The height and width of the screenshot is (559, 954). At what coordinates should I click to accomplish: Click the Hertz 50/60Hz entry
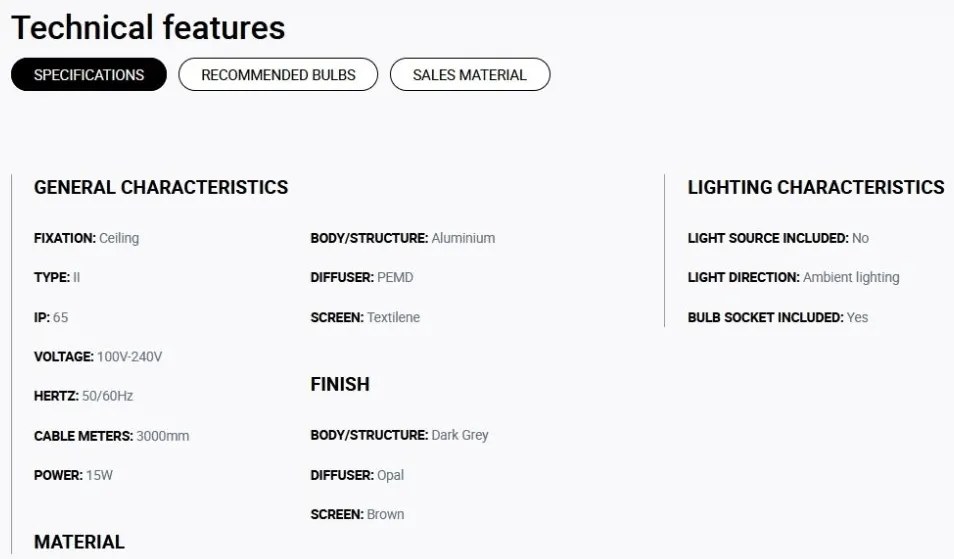83,396
